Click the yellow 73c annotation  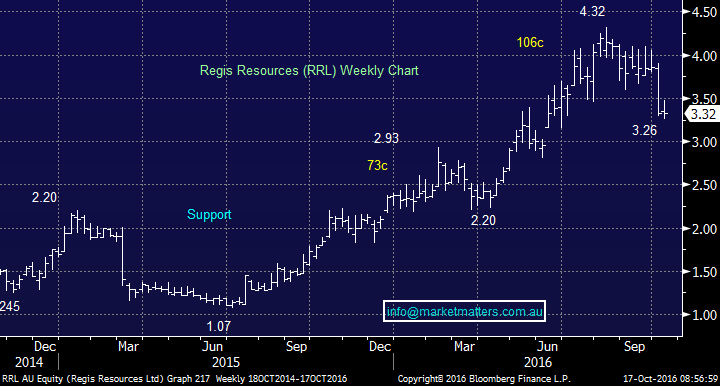(377, 166)
